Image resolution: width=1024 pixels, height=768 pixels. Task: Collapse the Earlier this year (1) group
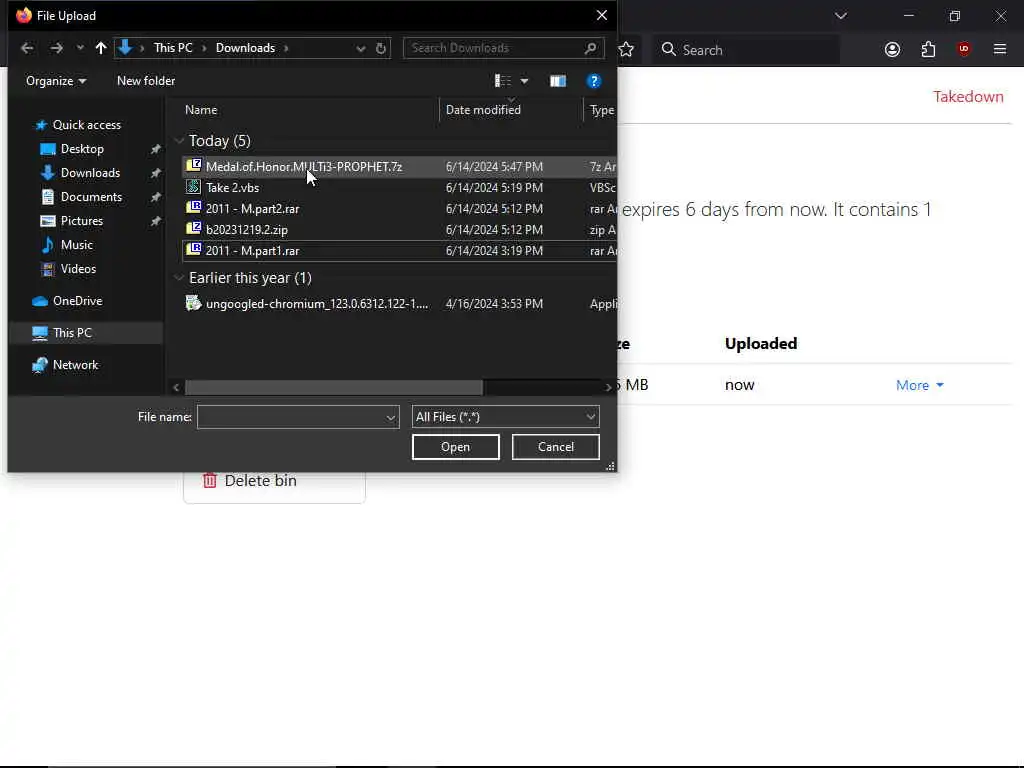(179, 278)
